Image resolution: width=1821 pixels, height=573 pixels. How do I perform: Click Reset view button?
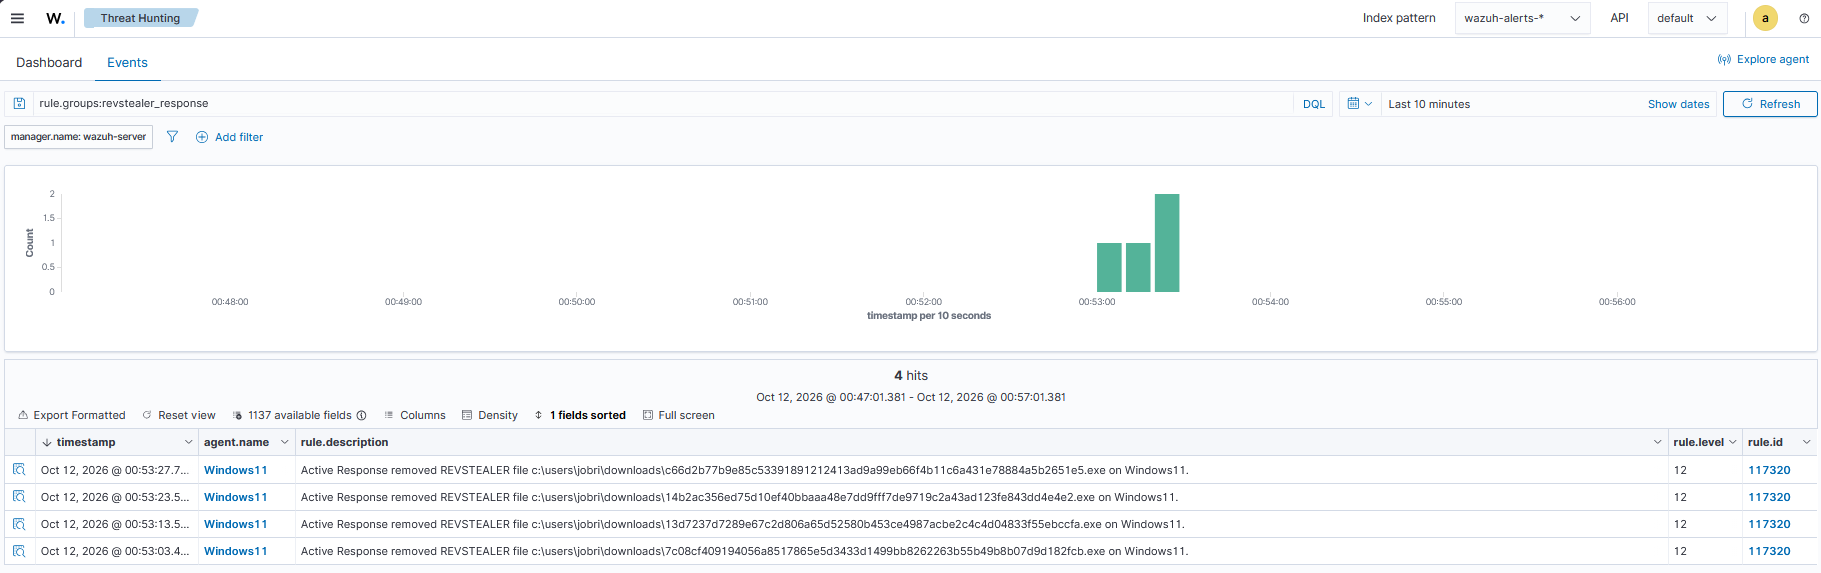pos(179,416)
